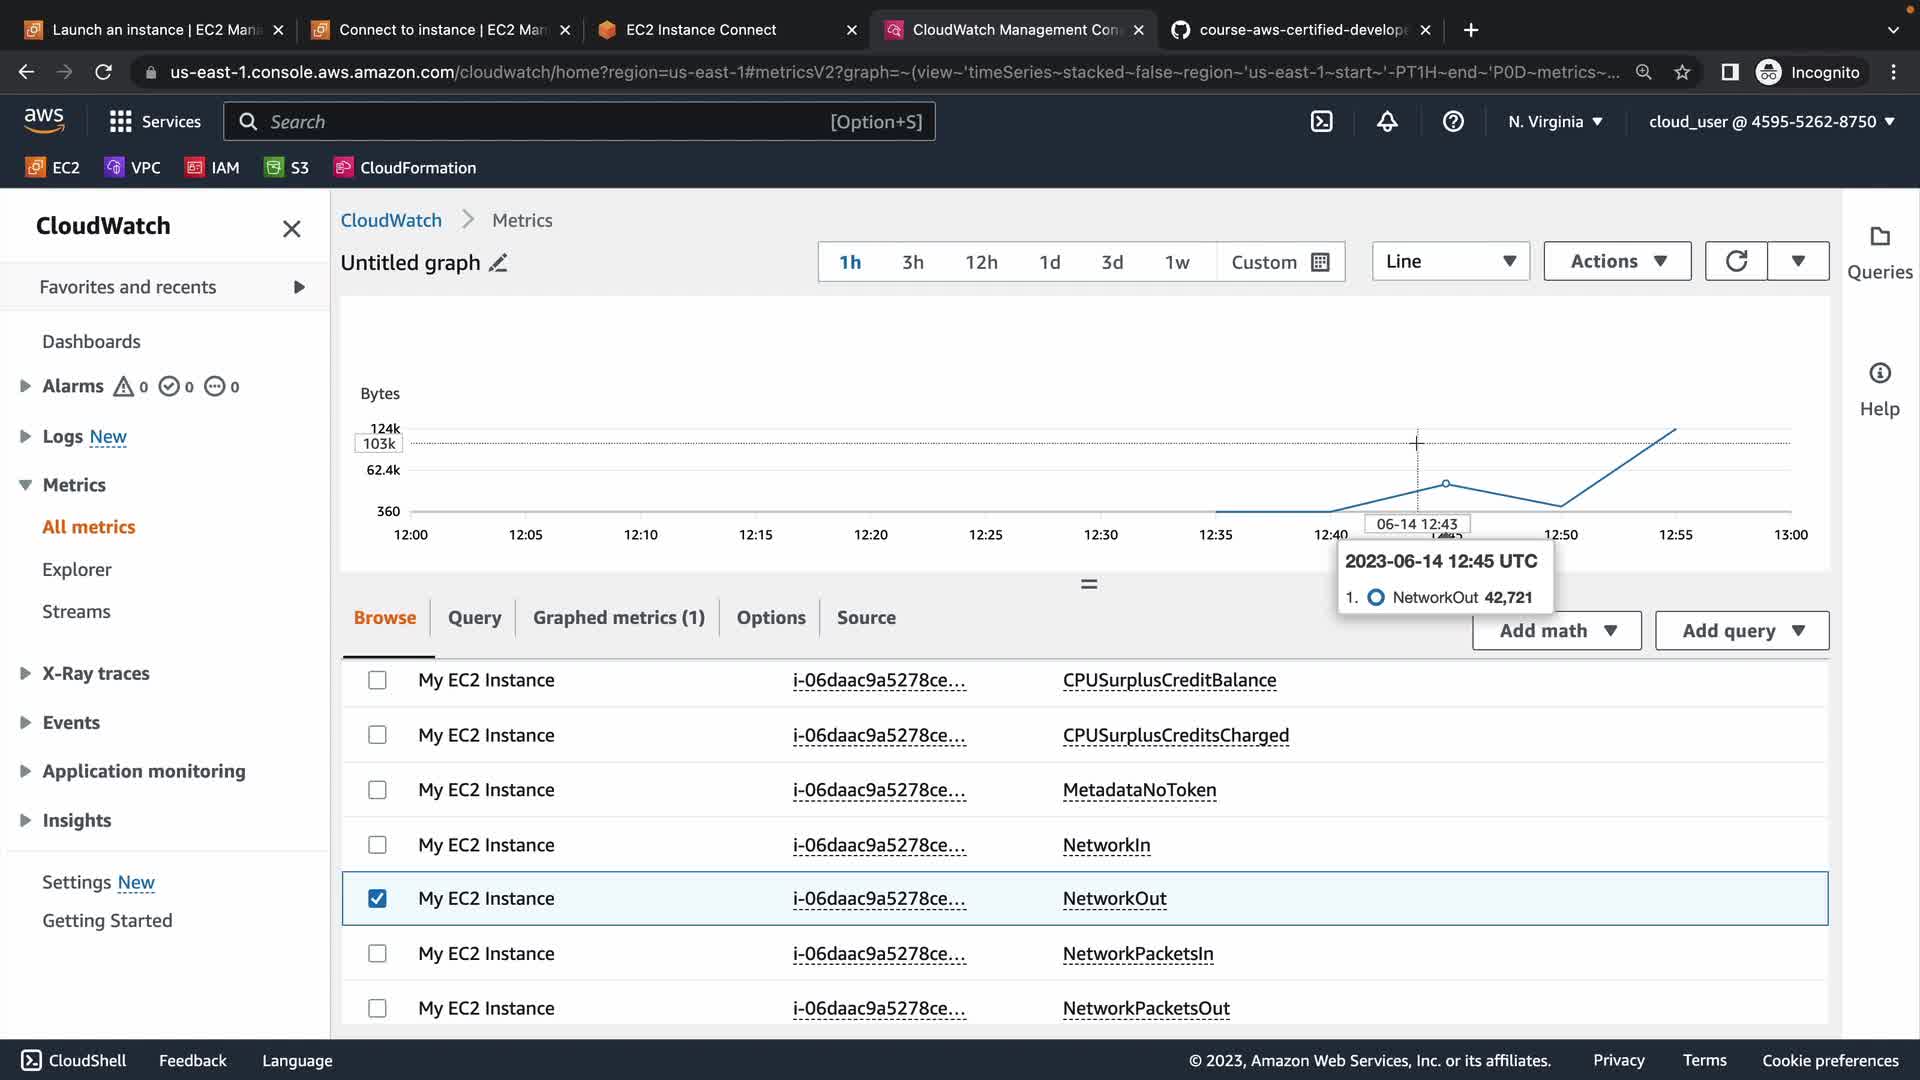Refresh the graph

tap(1736, 261)
